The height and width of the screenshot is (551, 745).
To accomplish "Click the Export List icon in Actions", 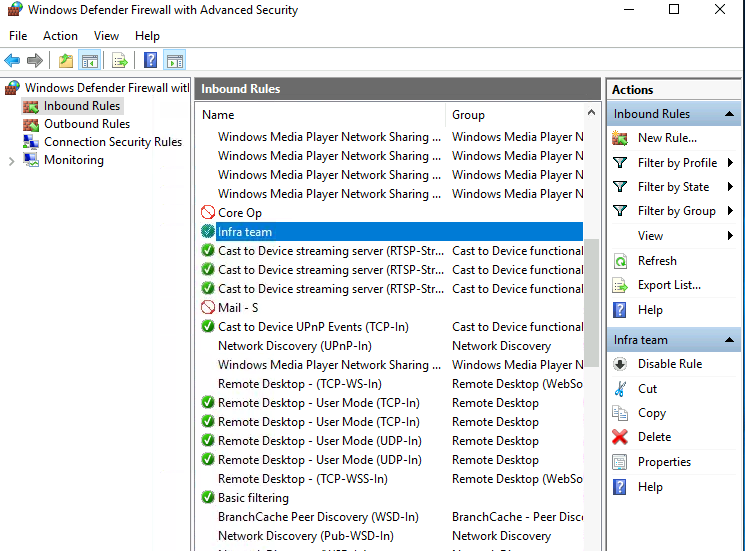I will pyautogui.click(x=620, y=285).
